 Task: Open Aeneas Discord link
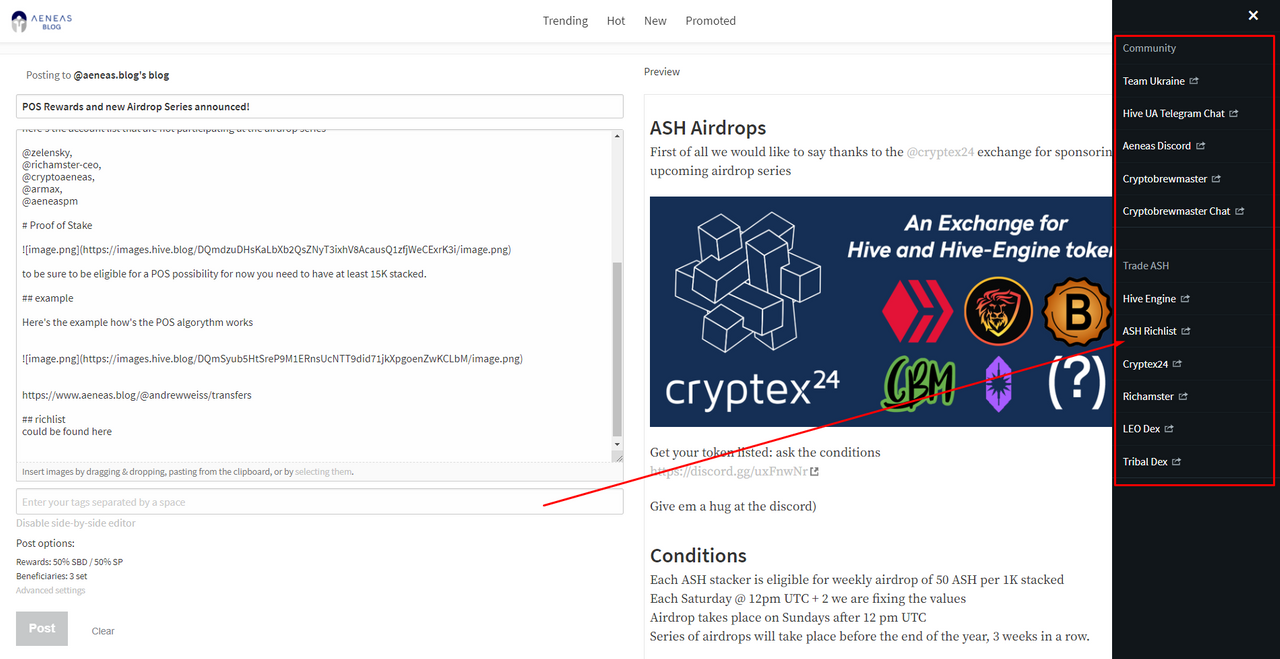(x=1157, y=146)
